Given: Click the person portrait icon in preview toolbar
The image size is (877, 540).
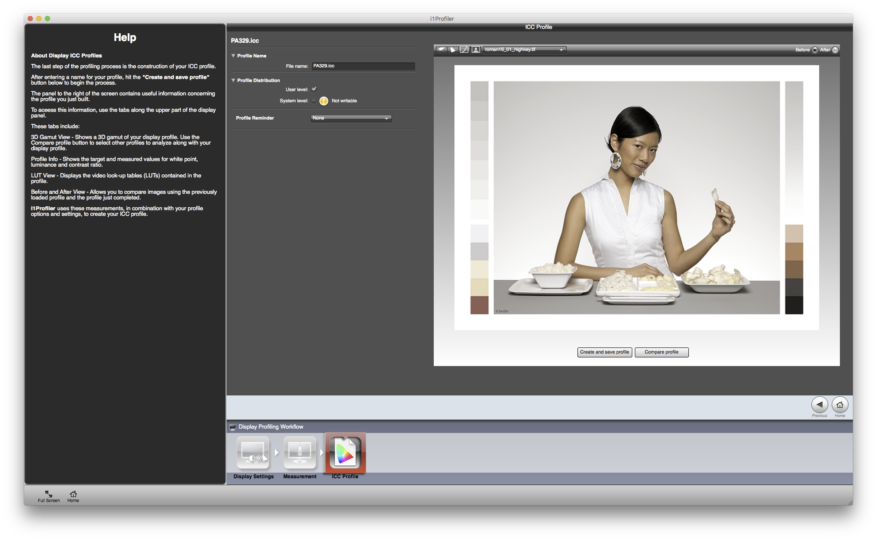Looking at the screenshot, I should coord(476,49).
